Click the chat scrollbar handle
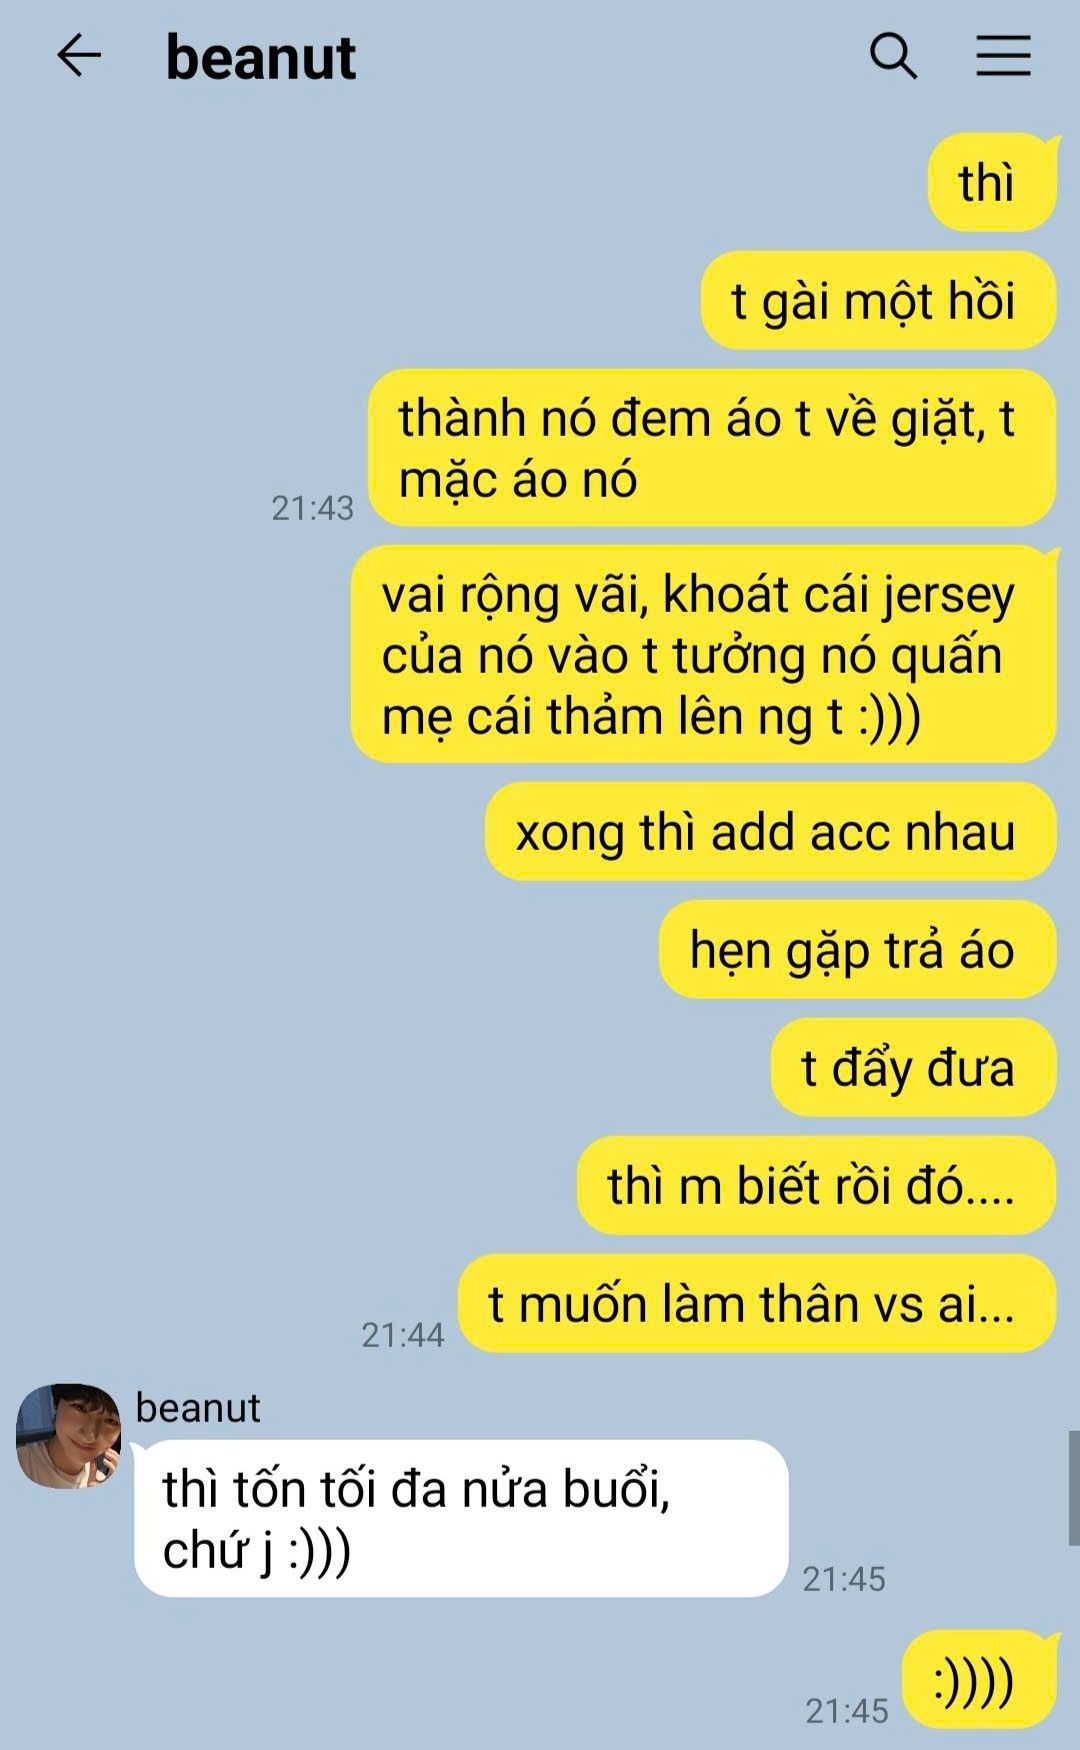Screen dimensions: 1080x1750 [1074, 1488]
